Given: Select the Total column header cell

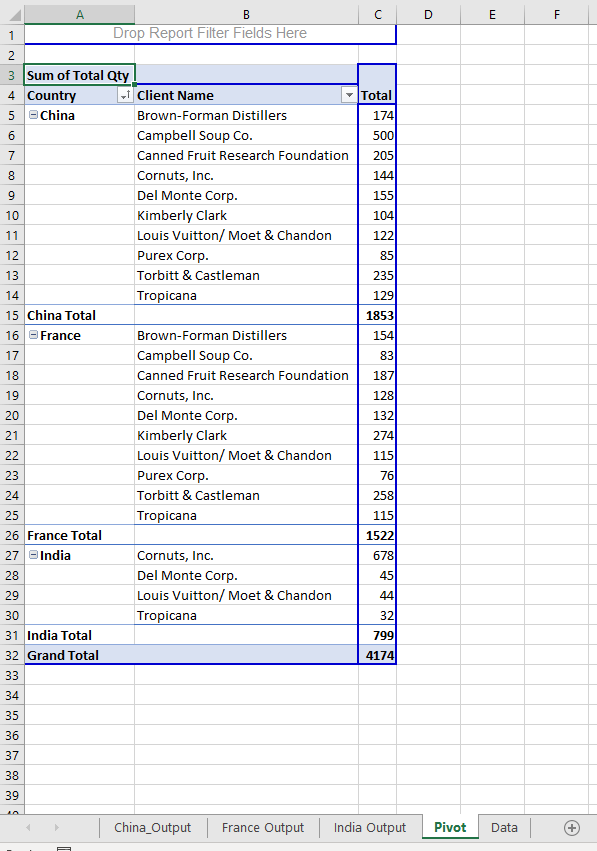Looking at the screenshot, I should coord(377,96).
